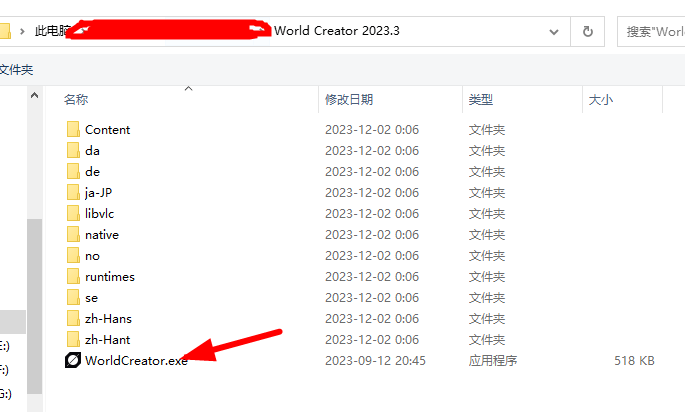The width and height of the screenshot is (685, 412).
Task: Select the no folder name
Action: [92, 256]
